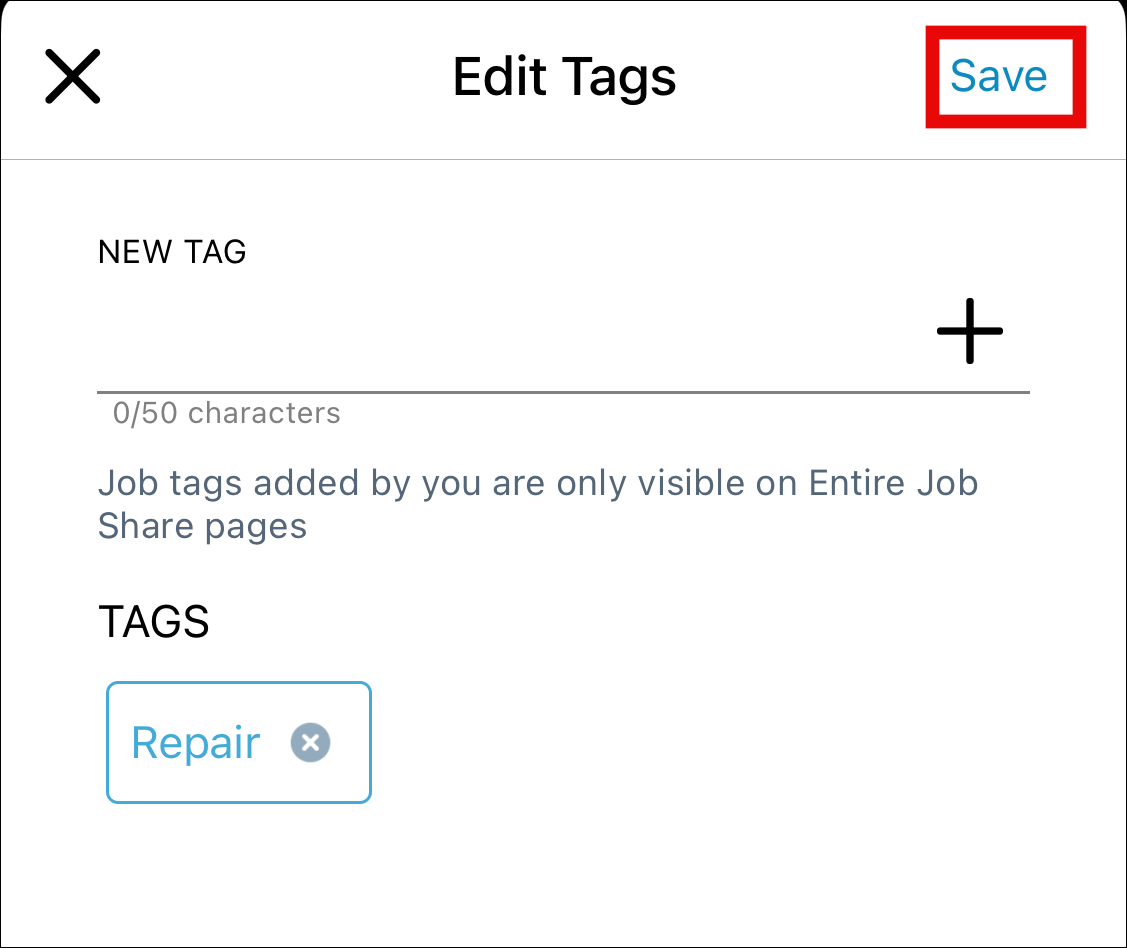Tap the blue Save link

[998, 76]
